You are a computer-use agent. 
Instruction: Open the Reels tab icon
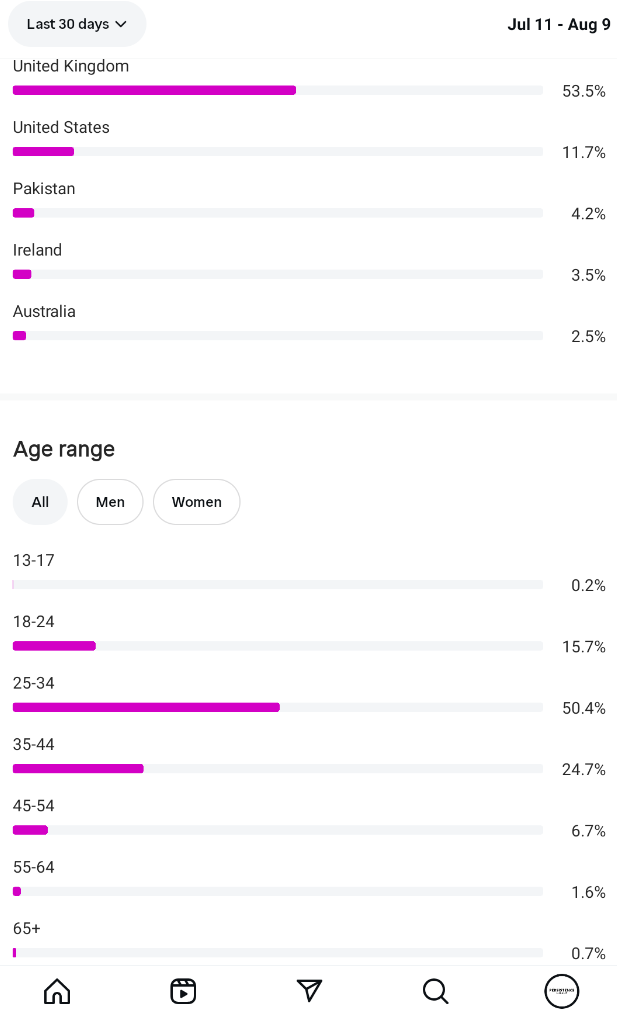tap(183, 991)
